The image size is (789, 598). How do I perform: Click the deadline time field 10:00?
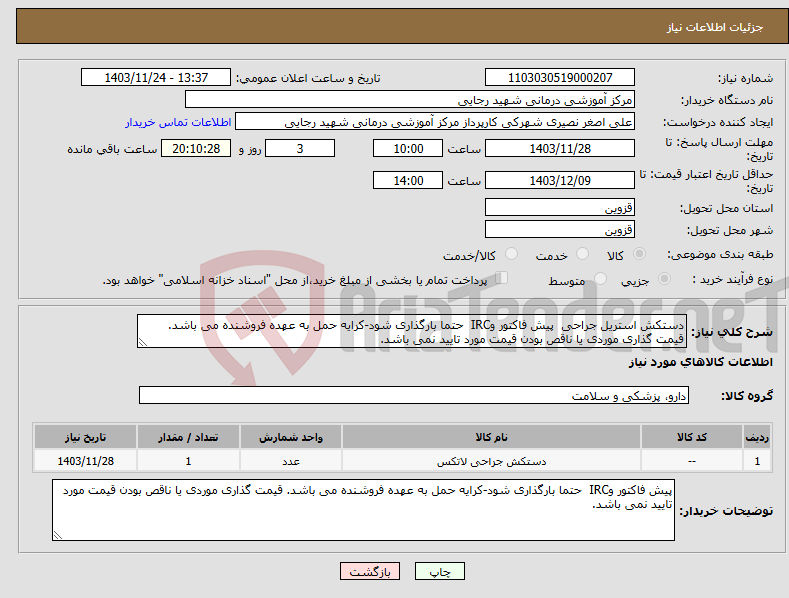[408, 148]
